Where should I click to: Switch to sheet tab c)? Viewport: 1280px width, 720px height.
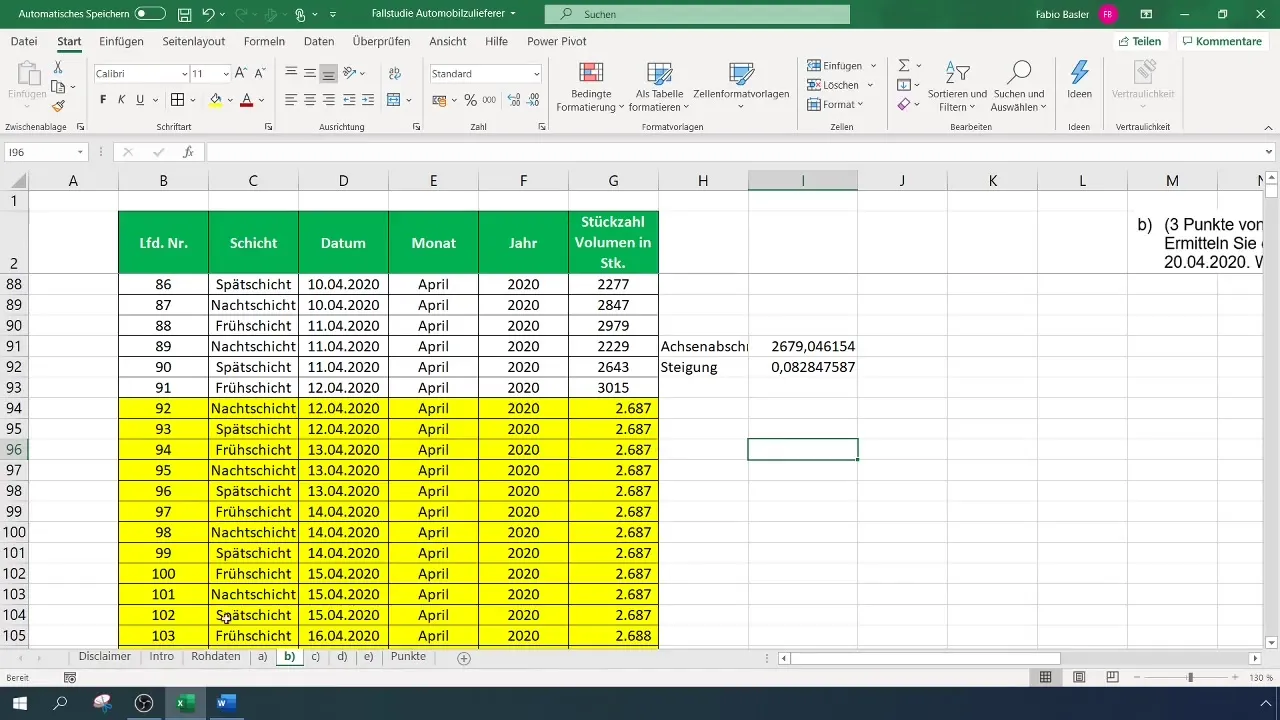click(315, 657)
